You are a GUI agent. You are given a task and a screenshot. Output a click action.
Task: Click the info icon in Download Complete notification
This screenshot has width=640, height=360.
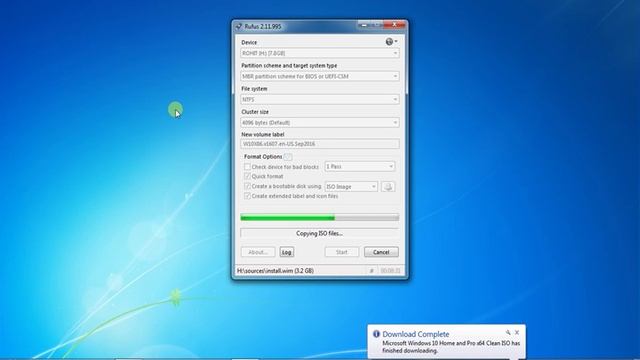coord(376,334)
